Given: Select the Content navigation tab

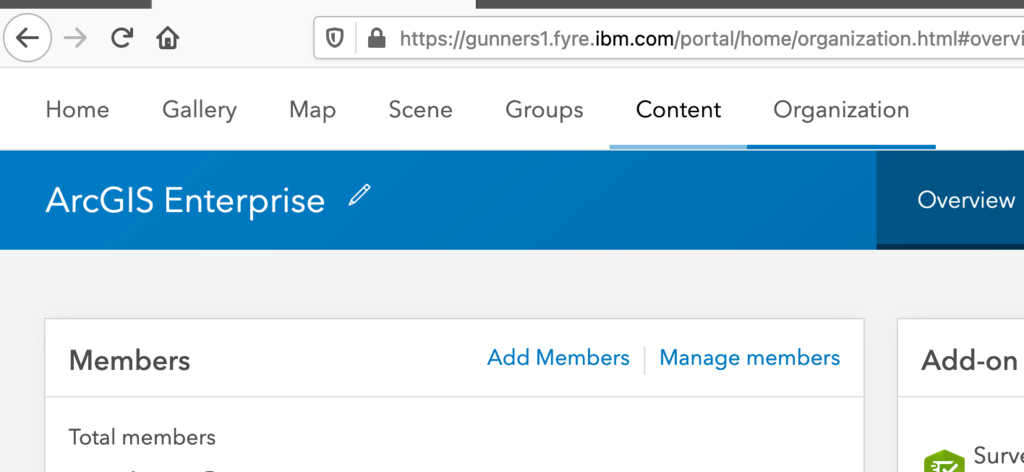Looking at the screenshot, I should click(679, 110).
